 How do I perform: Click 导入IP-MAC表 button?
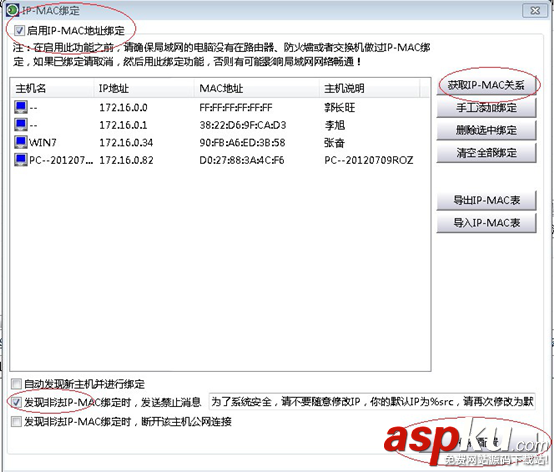[x=486, y=223]
